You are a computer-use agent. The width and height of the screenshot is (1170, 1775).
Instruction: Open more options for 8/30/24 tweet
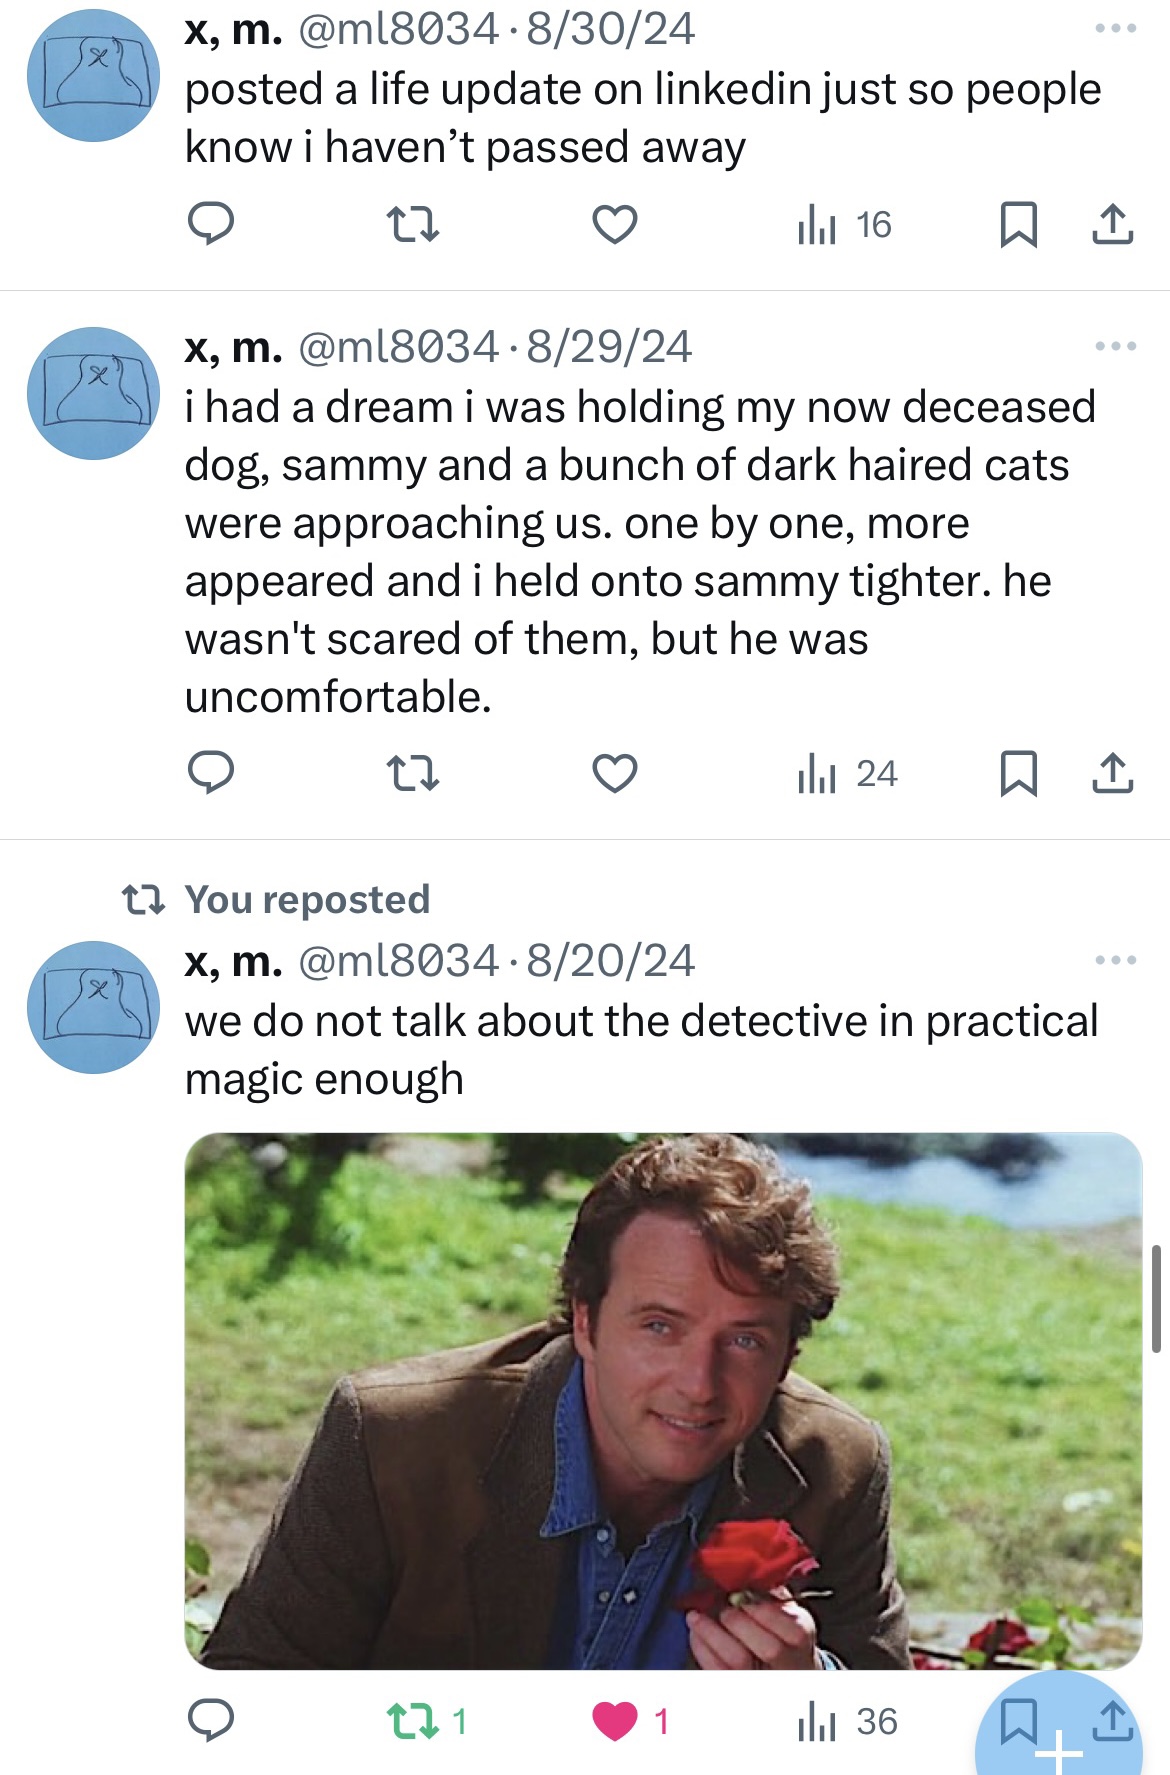point(1115,28)
